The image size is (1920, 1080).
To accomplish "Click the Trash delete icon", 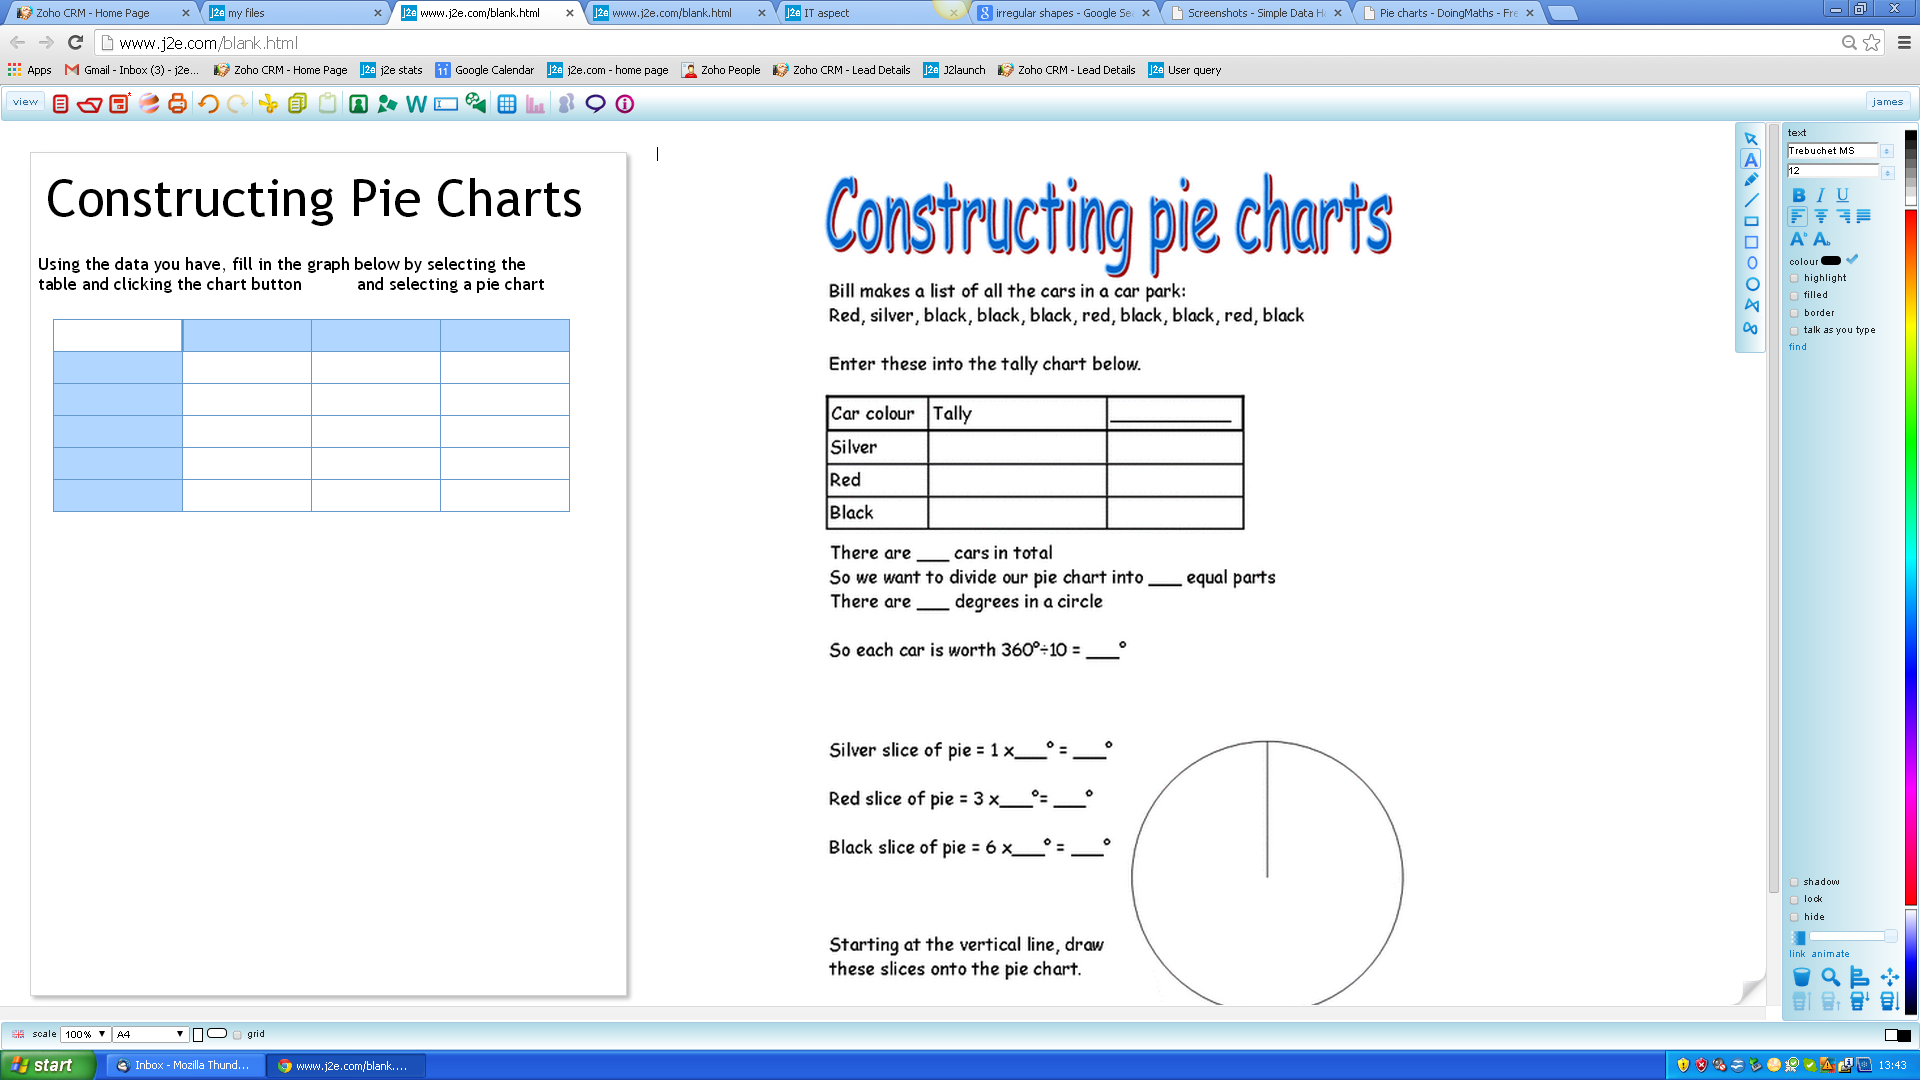I will pos(1801,977).
